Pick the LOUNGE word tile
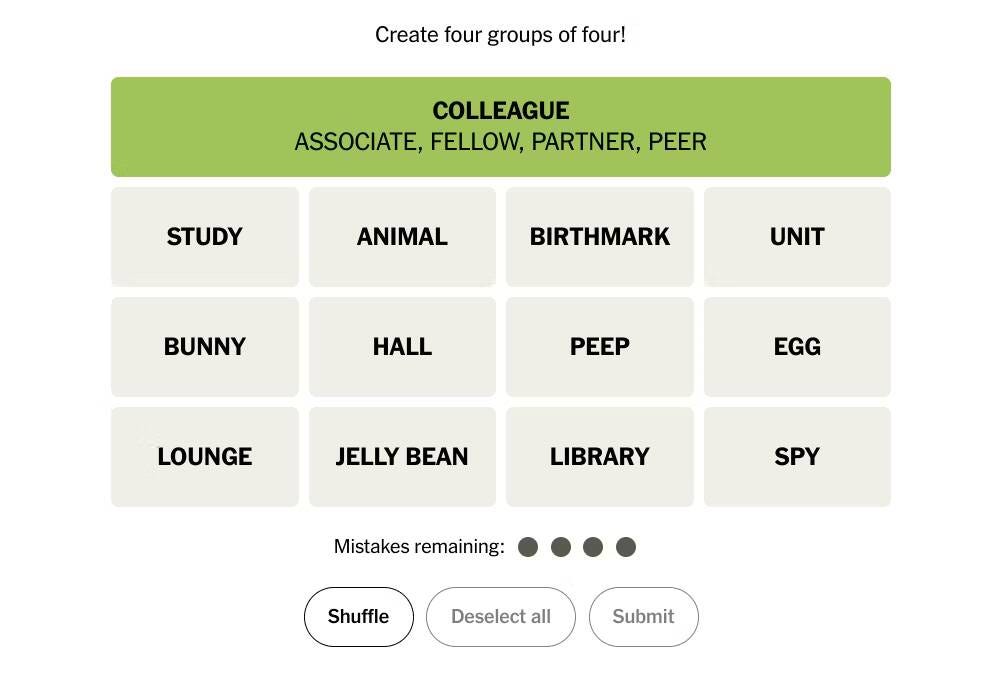1000x700 pixels. pos(204,457)
